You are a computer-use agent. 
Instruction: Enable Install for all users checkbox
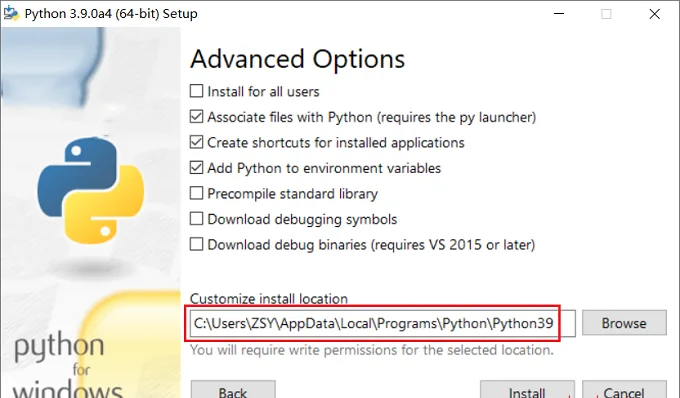(196, 91)
